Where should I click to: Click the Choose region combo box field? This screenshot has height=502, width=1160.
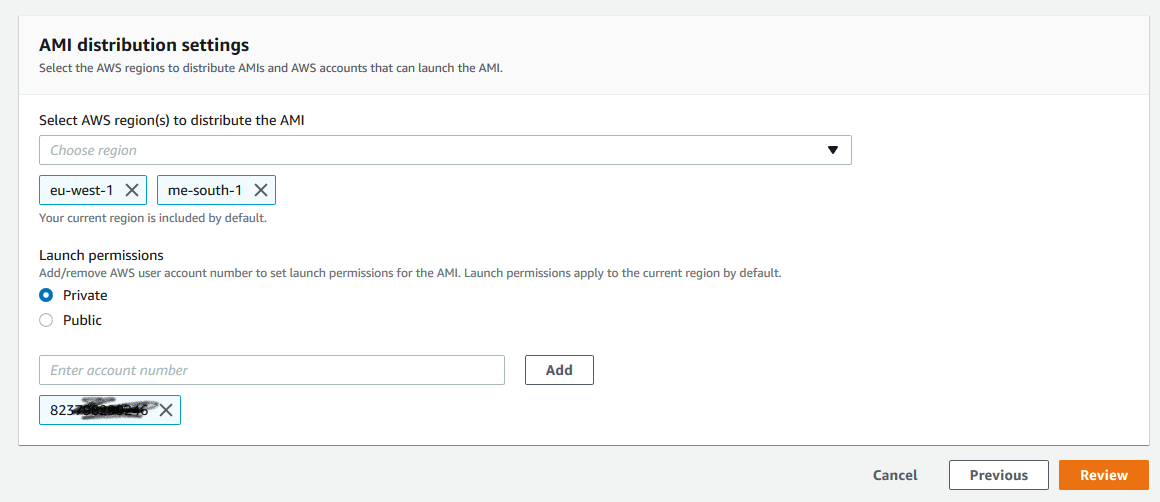(430, 150)
